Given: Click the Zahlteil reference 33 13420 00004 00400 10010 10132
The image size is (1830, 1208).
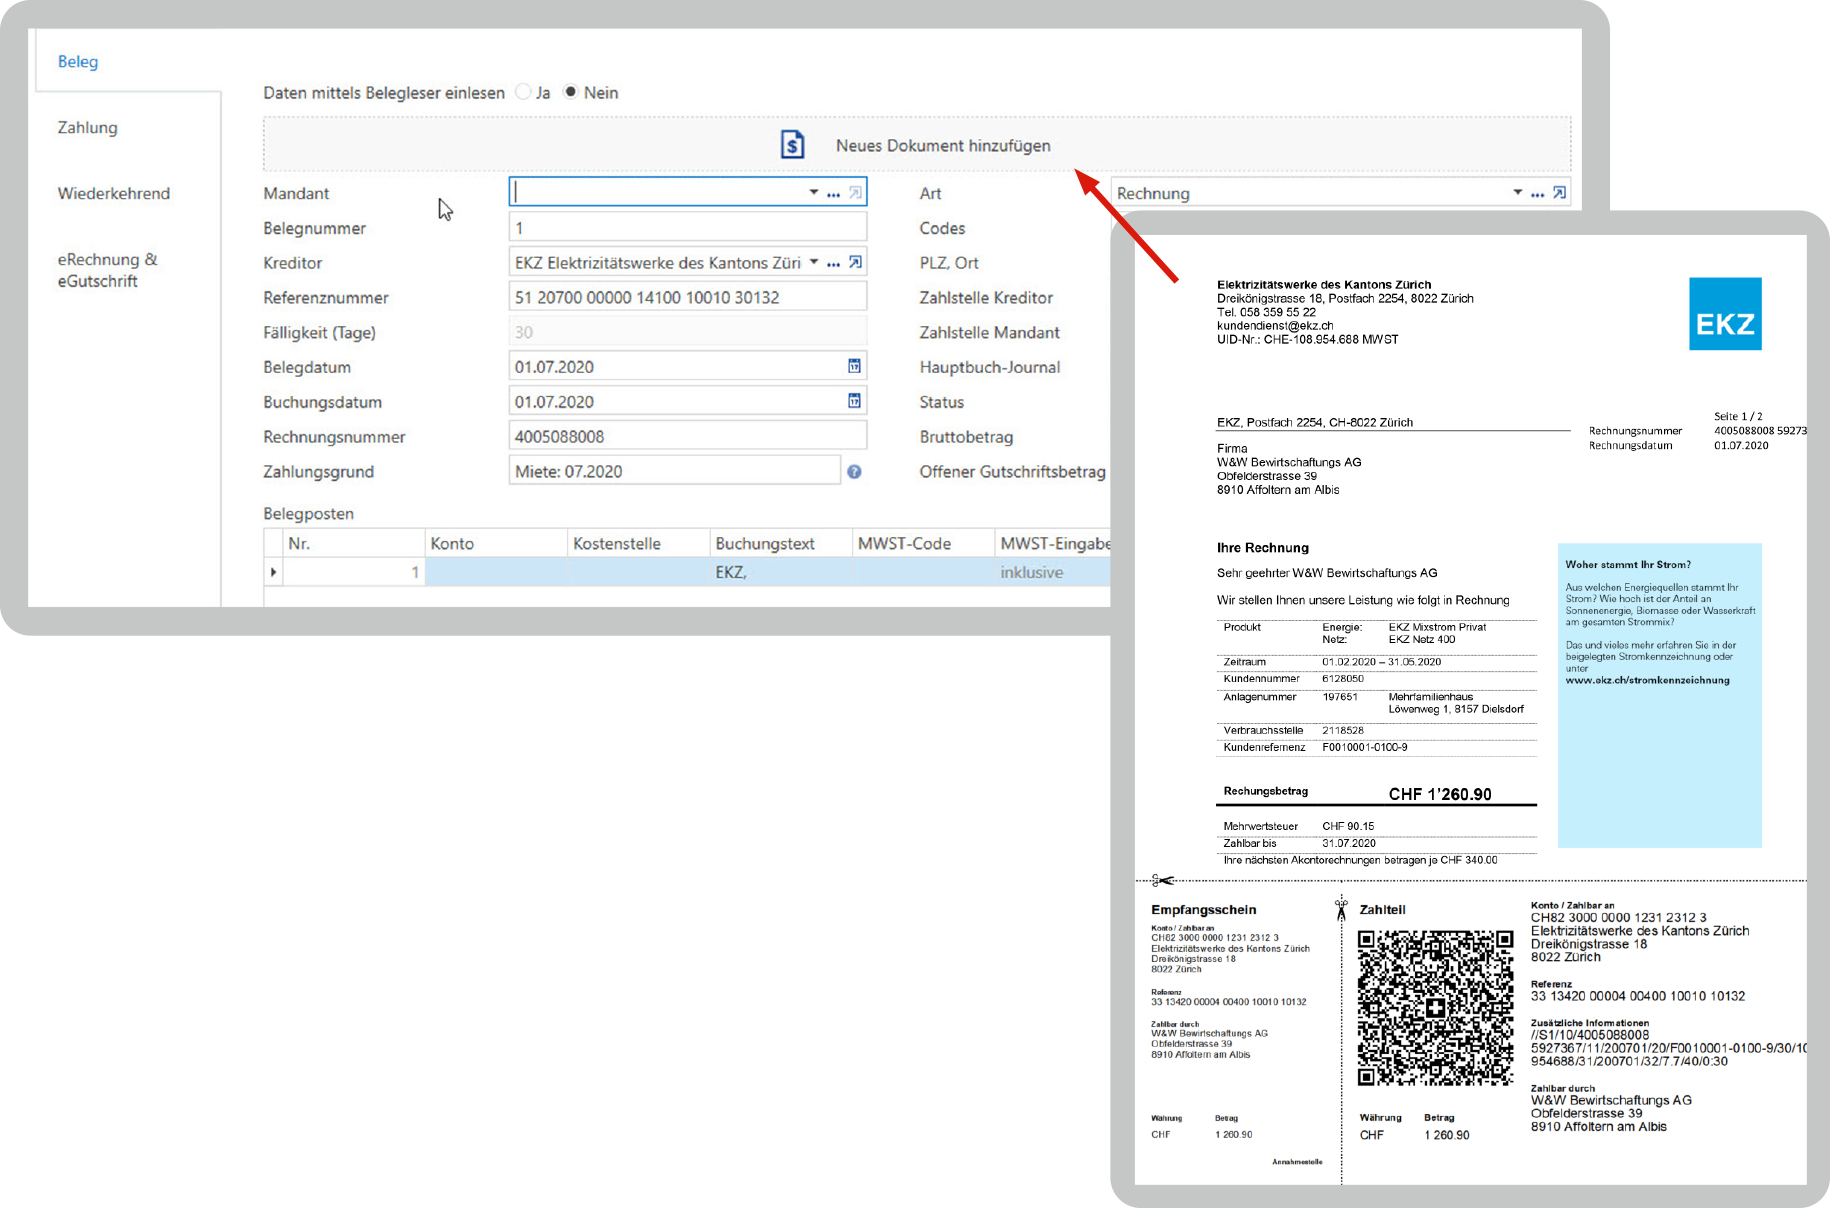Looking at the screenshot, I should pos(1638,996).
